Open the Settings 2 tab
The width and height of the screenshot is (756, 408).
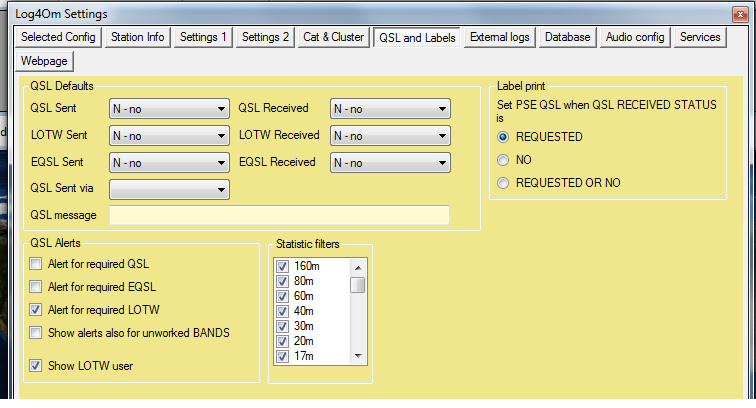pos(265,37)
